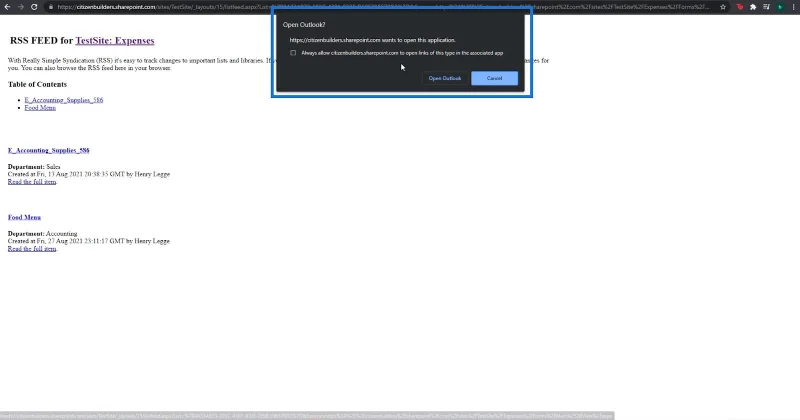
Task: Click the green profile avatar icon
Action: tap(780, 7)
